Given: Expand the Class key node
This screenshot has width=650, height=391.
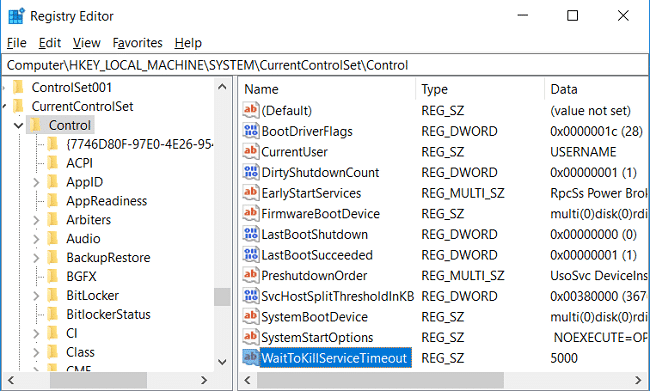Looking at the screenshot, I should 36,352.
